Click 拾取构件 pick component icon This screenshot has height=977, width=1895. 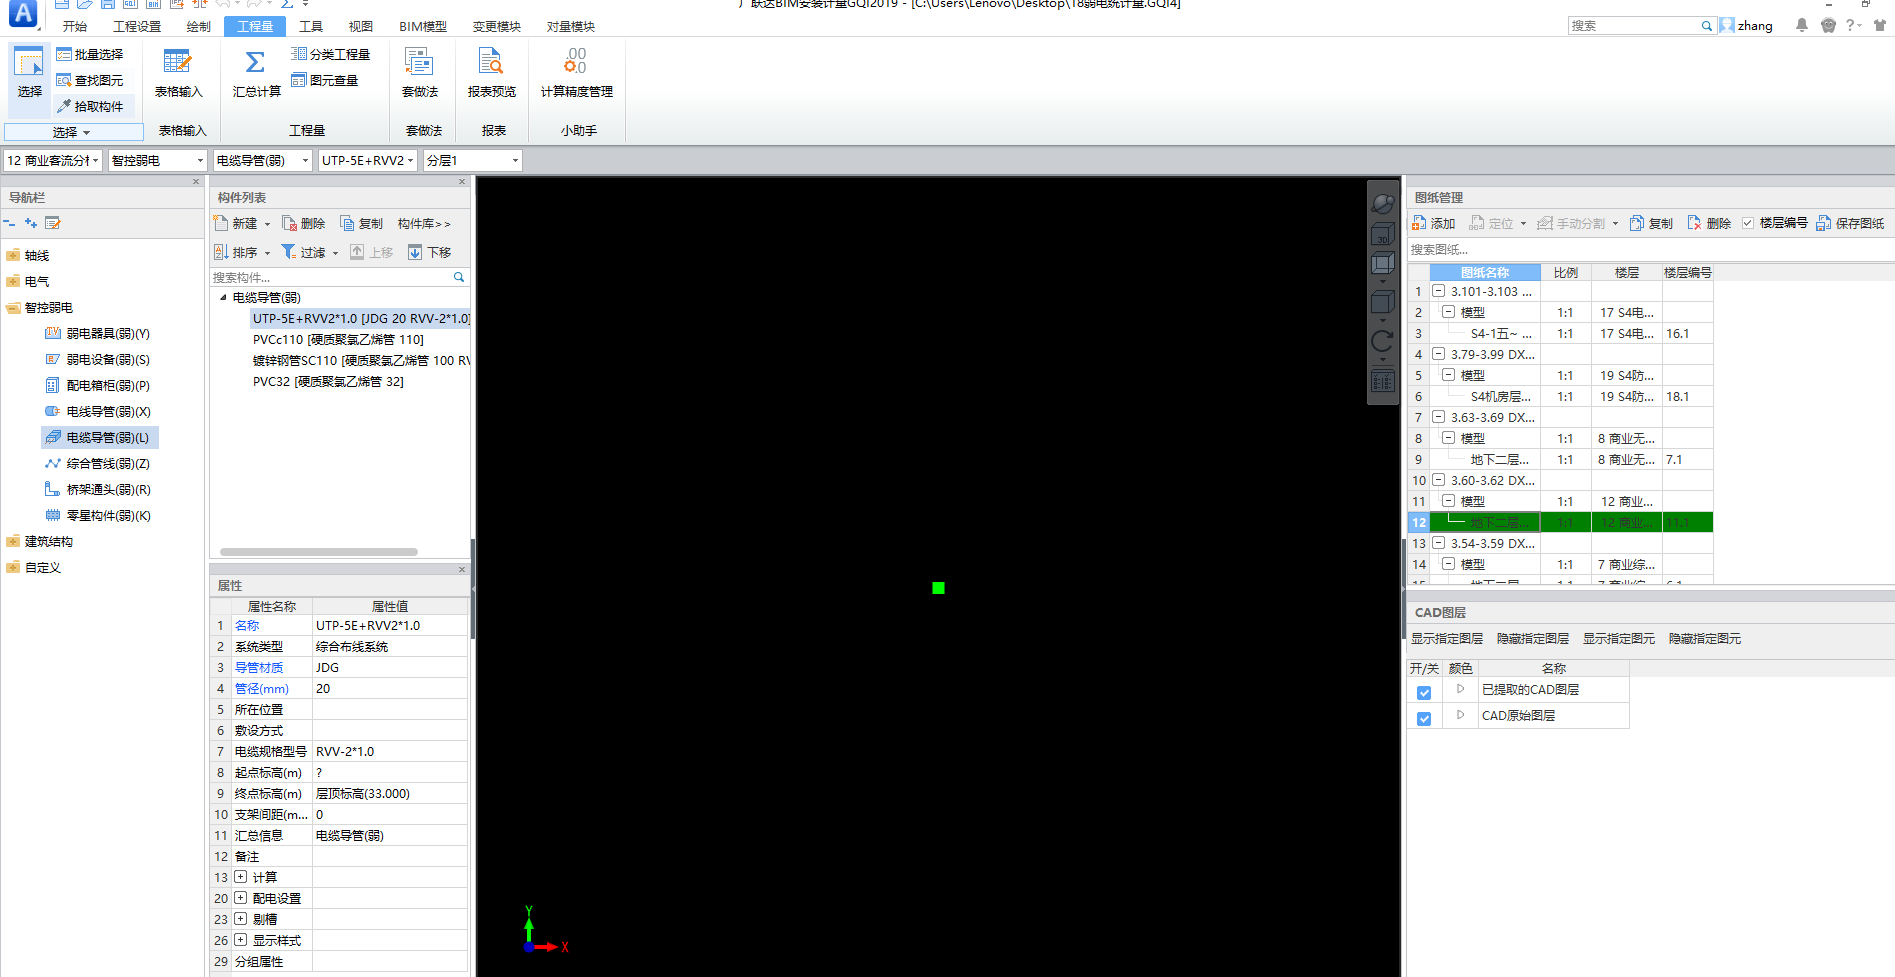pyautogui.click(x=64, y=106)
